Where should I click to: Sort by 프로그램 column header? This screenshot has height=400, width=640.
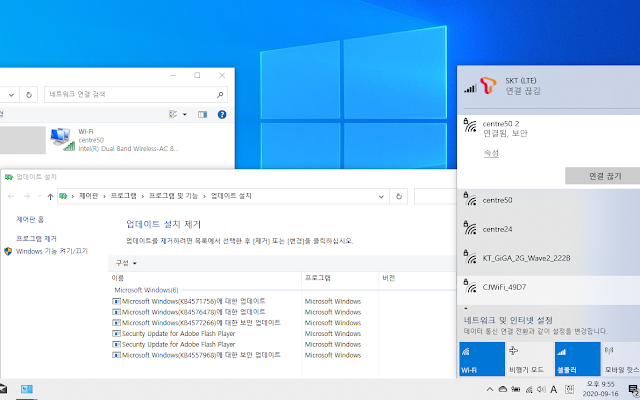point(340,278)
